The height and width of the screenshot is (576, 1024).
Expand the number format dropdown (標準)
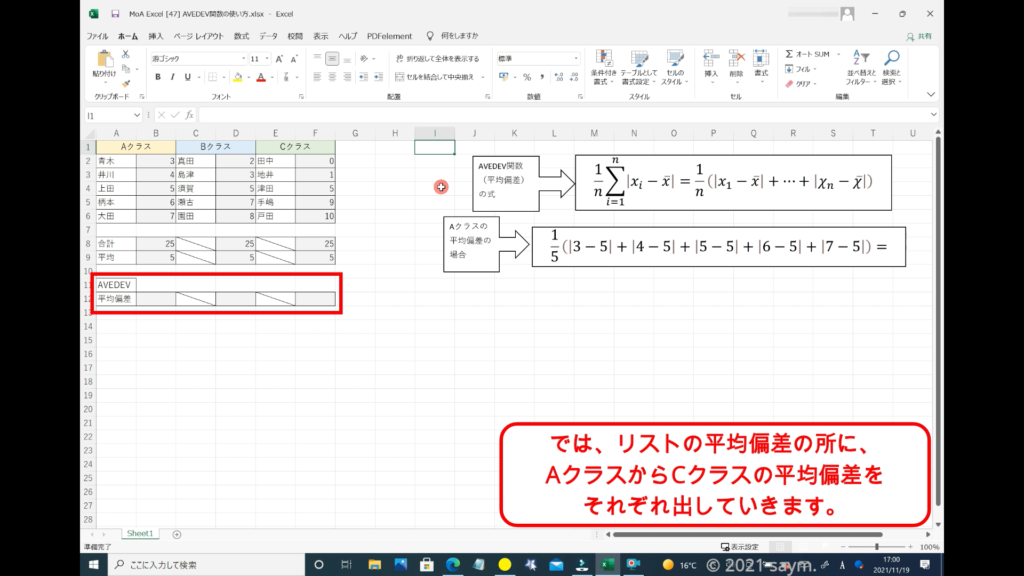[x=576, y=59]
